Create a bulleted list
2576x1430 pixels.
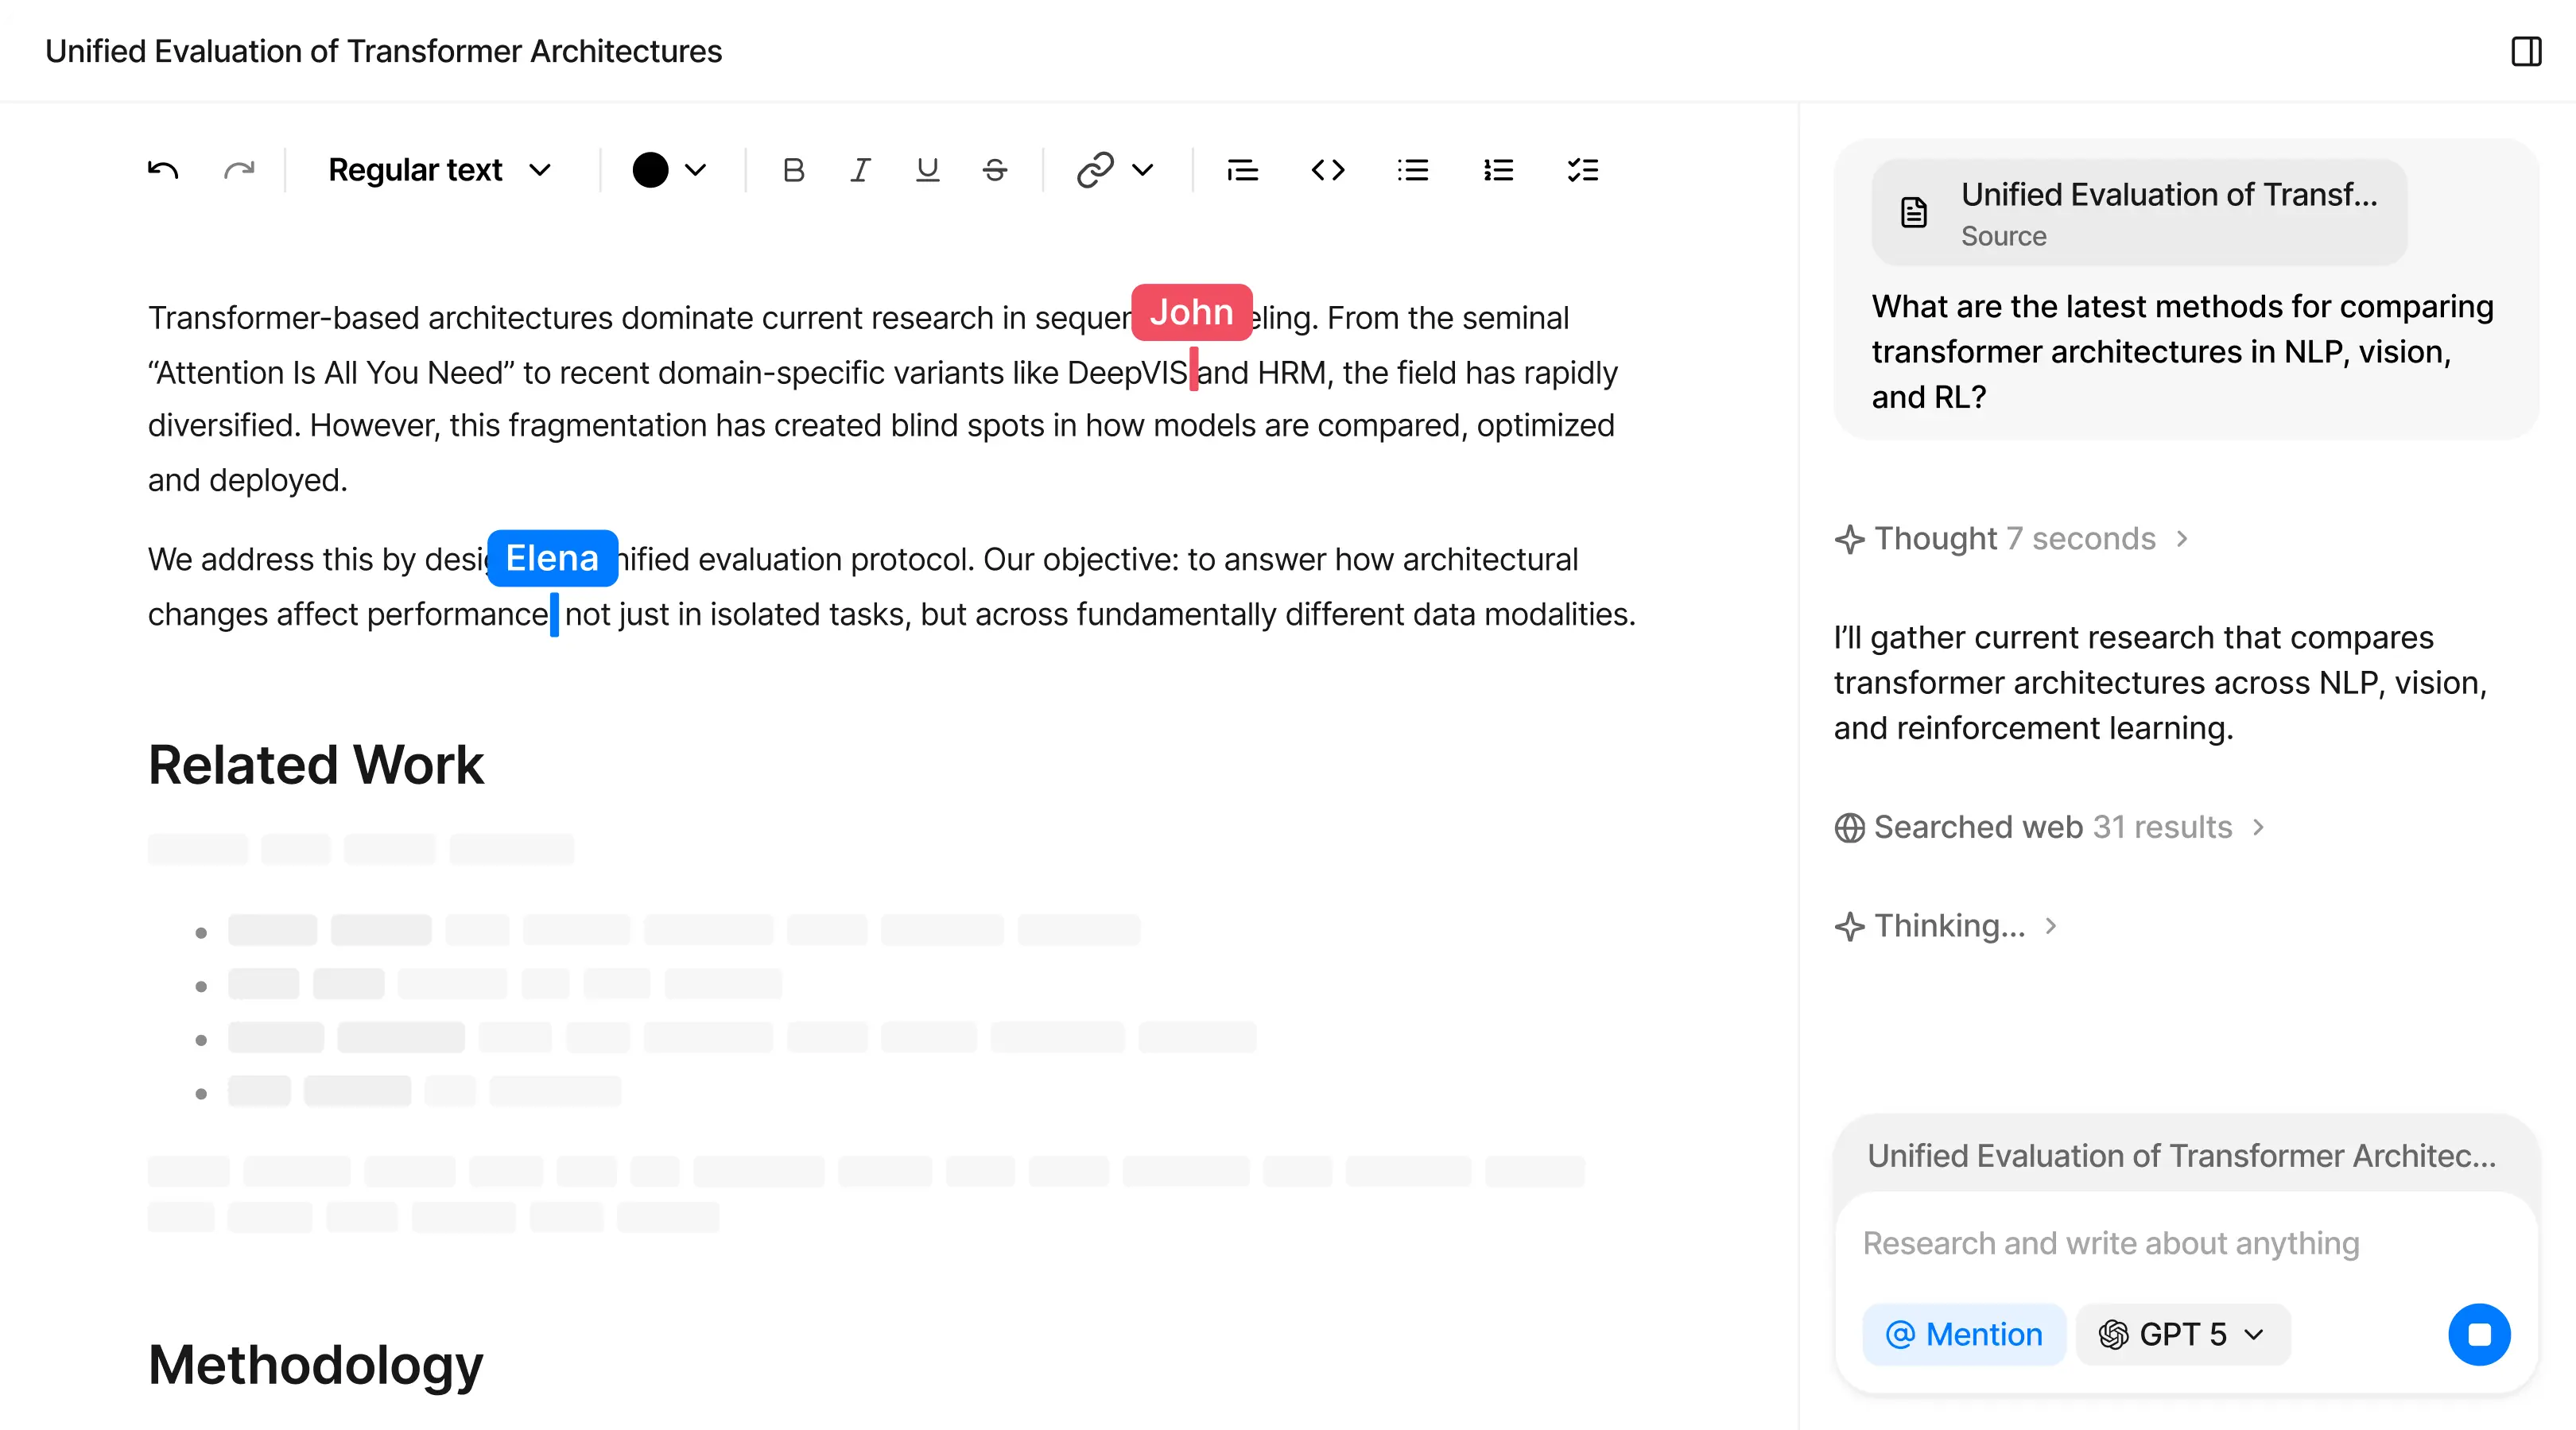(1412, 170)
